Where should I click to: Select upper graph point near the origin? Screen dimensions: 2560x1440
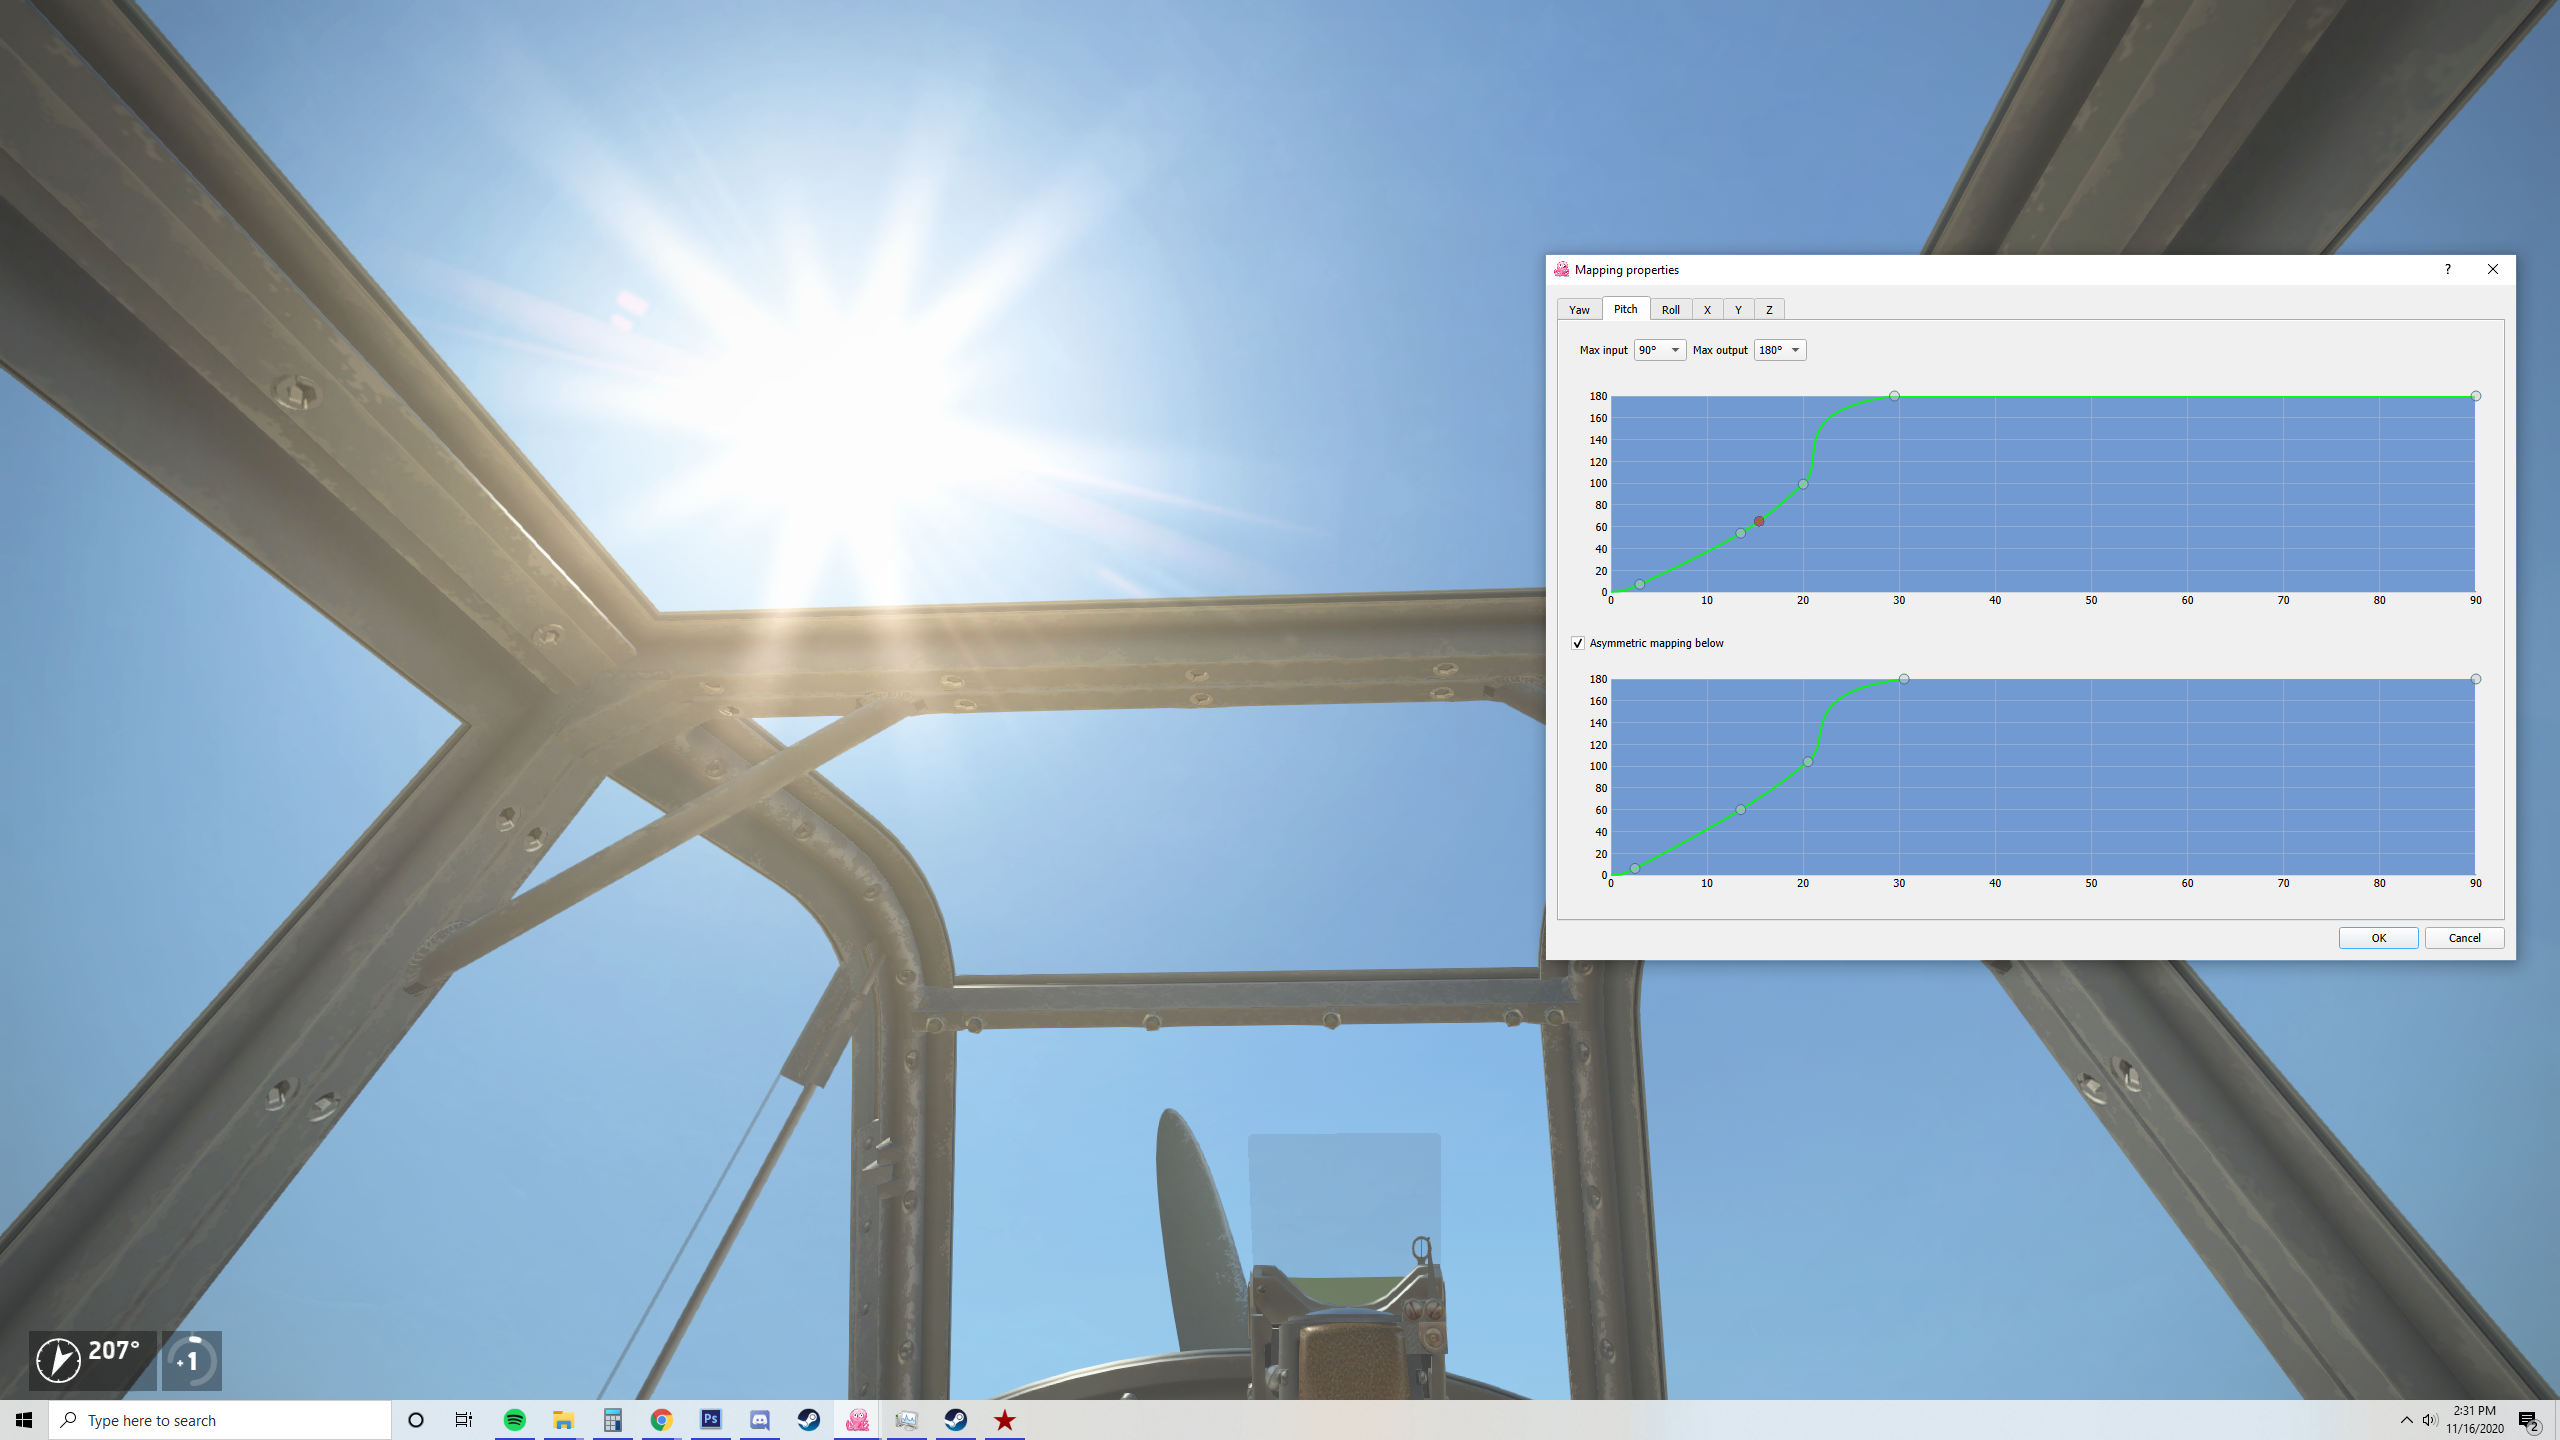tap(1640, 584)
